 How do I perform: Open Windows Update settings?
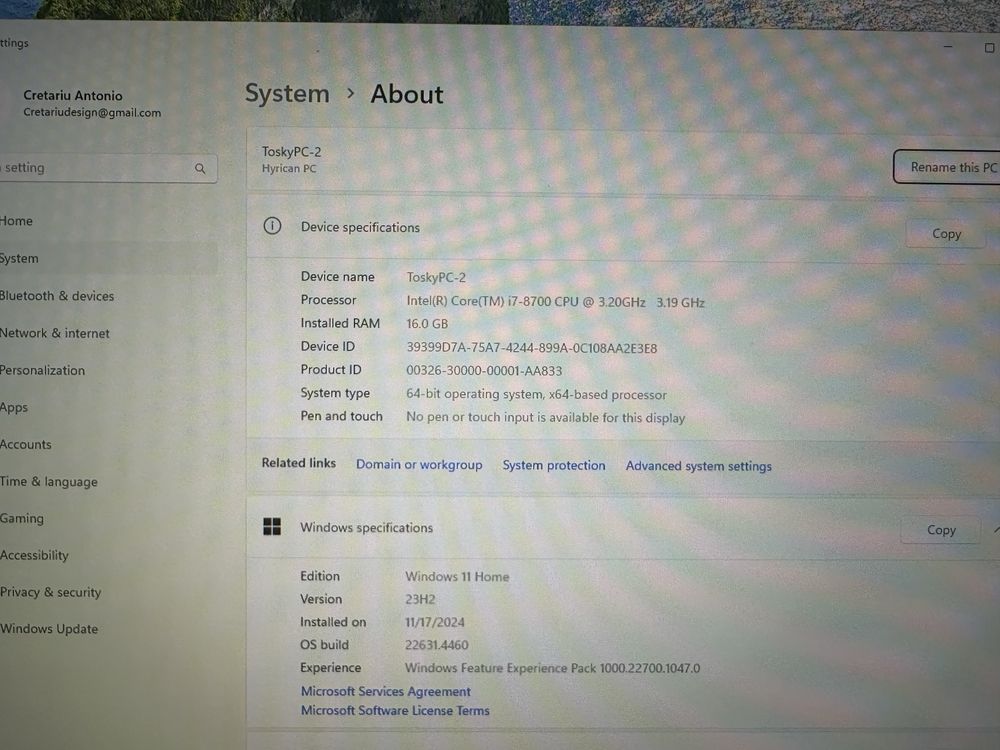point(49,629)
